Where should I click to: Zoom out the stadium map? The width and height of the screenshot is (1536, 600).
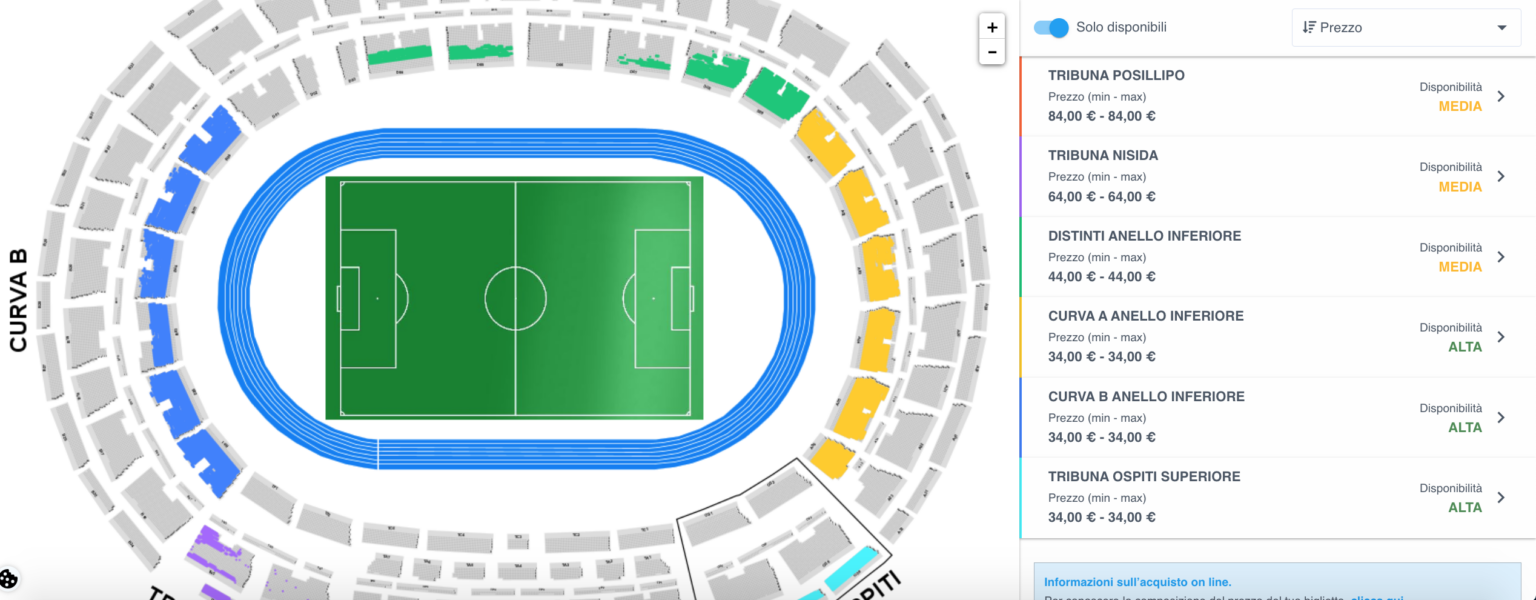pos(992,52)
